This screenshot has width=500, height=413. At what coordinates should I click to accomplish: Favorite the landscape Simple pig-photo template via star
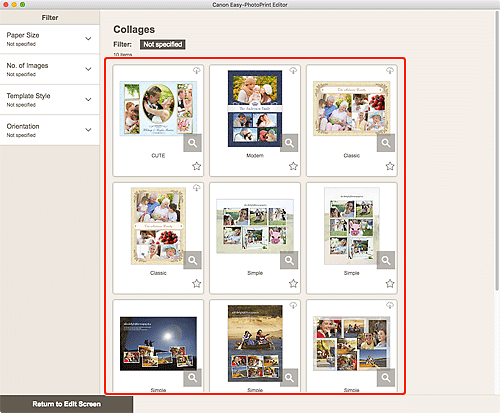point(293,283)
